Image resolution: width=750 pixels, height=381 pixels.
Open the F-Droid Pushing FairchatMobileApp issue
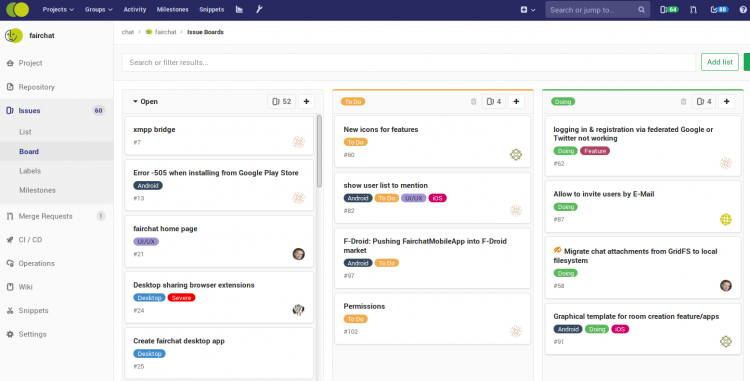pos(425,246)
